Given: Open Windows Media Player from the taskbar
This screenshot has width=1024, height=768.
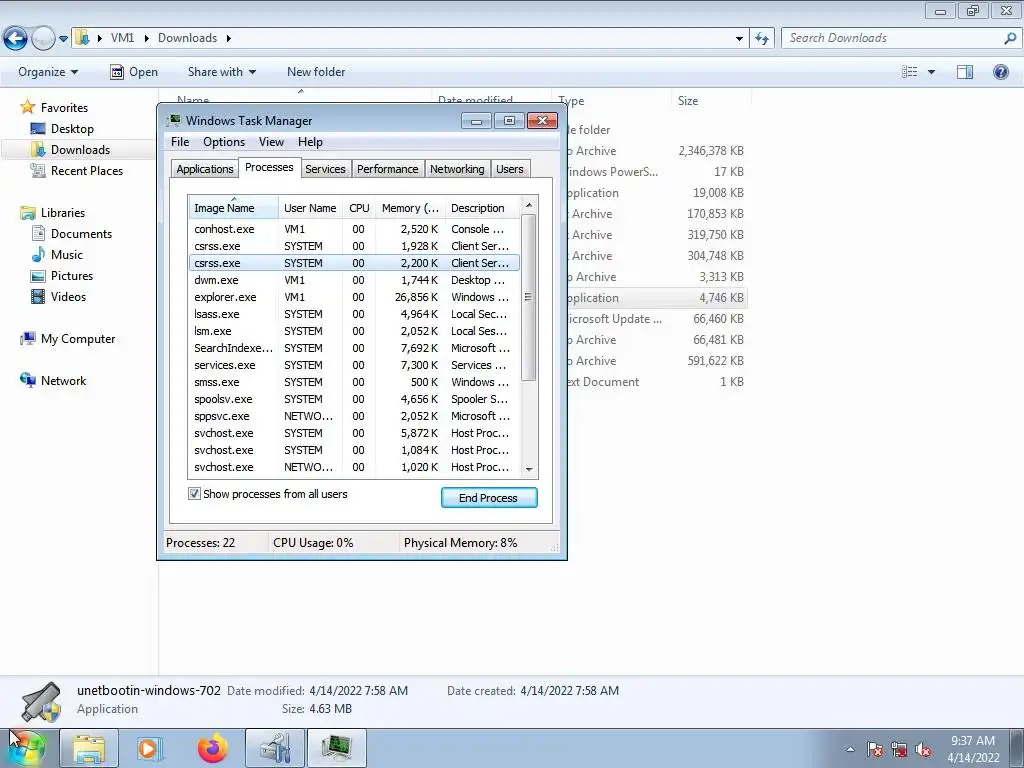Looking at the screenshot, I should 150,748.
